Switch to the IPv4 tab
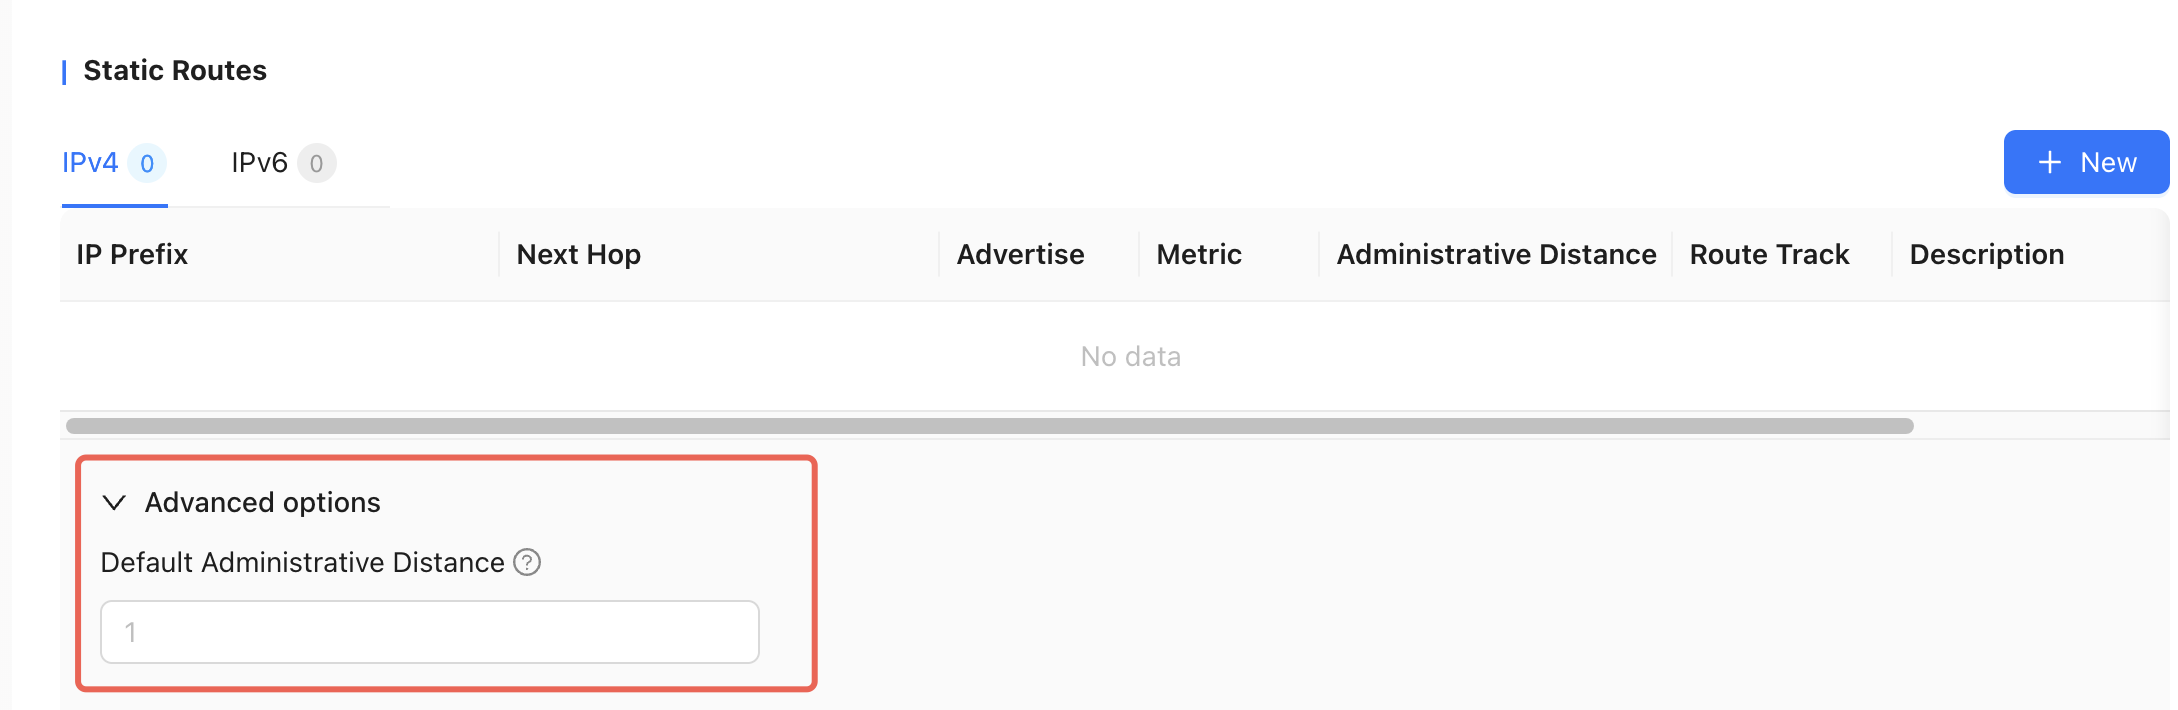 pyautogui.click(x=90, y=162)
